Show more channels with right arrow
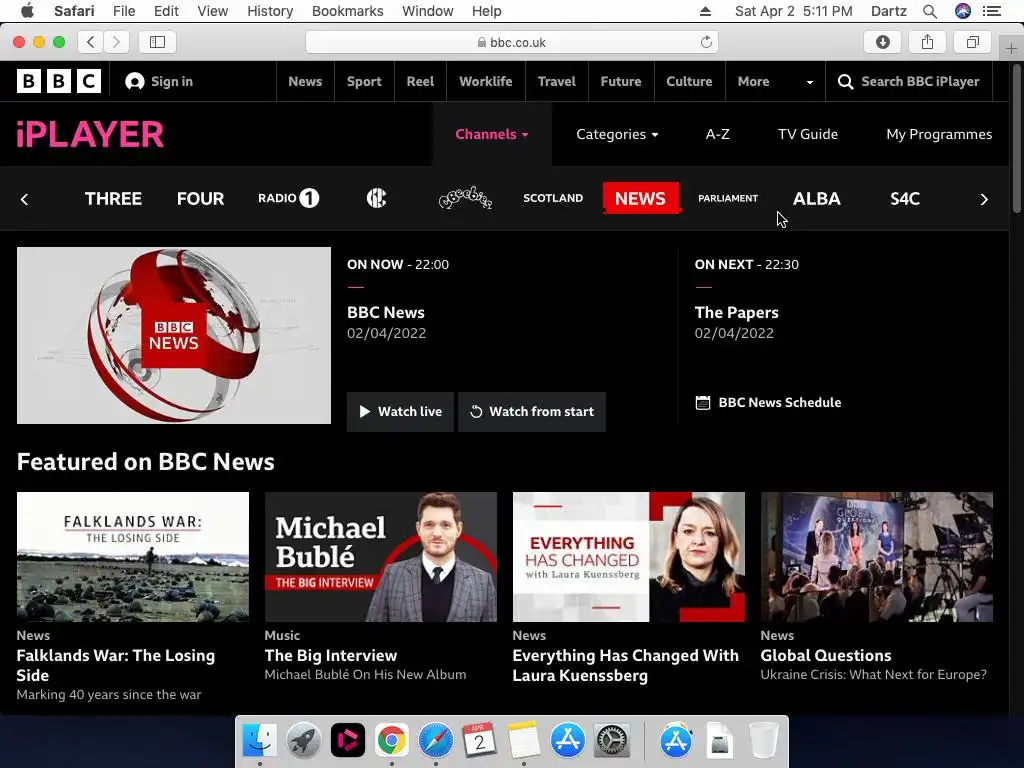The width and height of the screenshot is (1024, 768). click(x=984, y=199)
